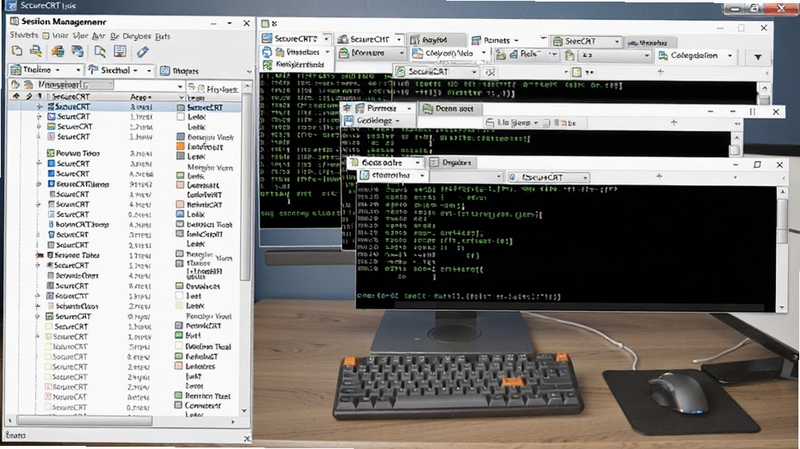Click the yellow note icon on back window tab bar
The width and height of the screenshot is (800, 449).
(x=577, y=72)
